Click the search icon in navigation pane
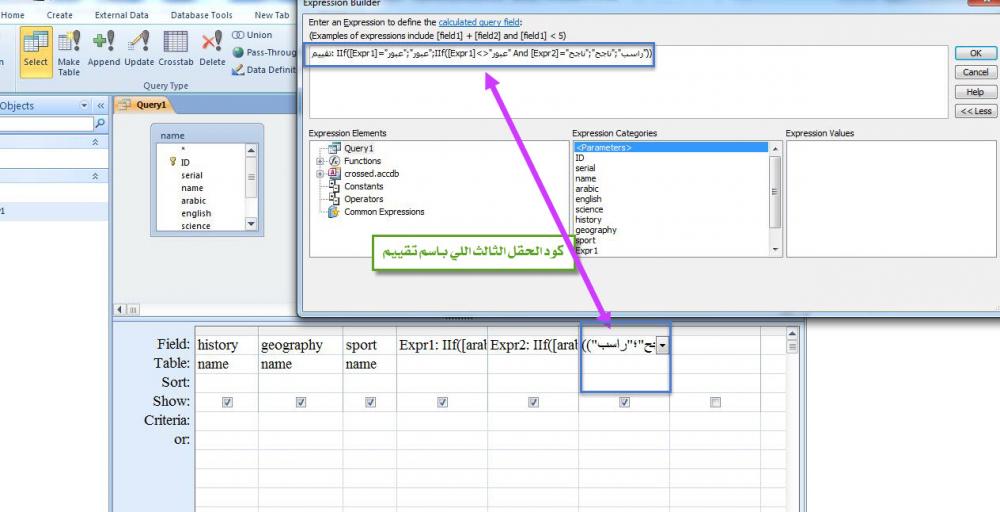Viewport: 1000px width, 512px height. 99,124
